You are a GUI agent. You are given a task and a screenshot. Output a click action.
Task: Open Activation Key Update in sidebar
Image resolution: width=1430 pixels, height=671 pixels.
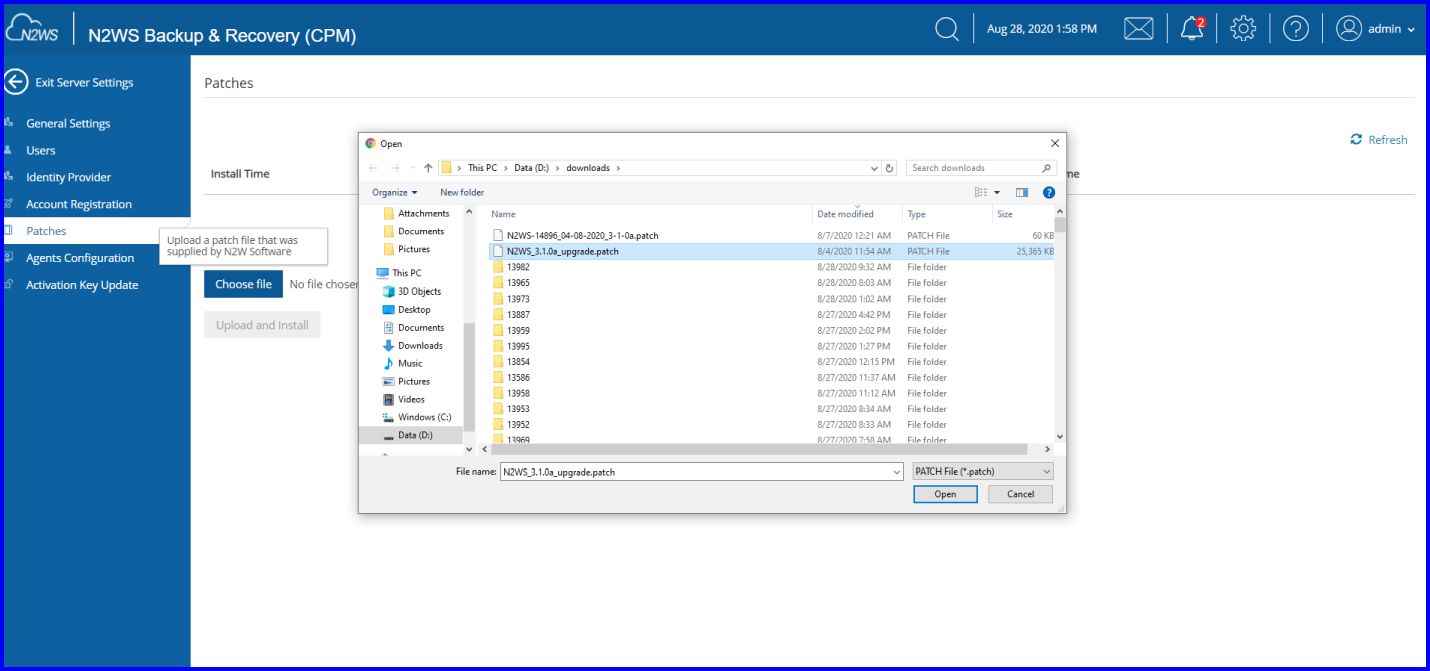[x=82, y=285]
